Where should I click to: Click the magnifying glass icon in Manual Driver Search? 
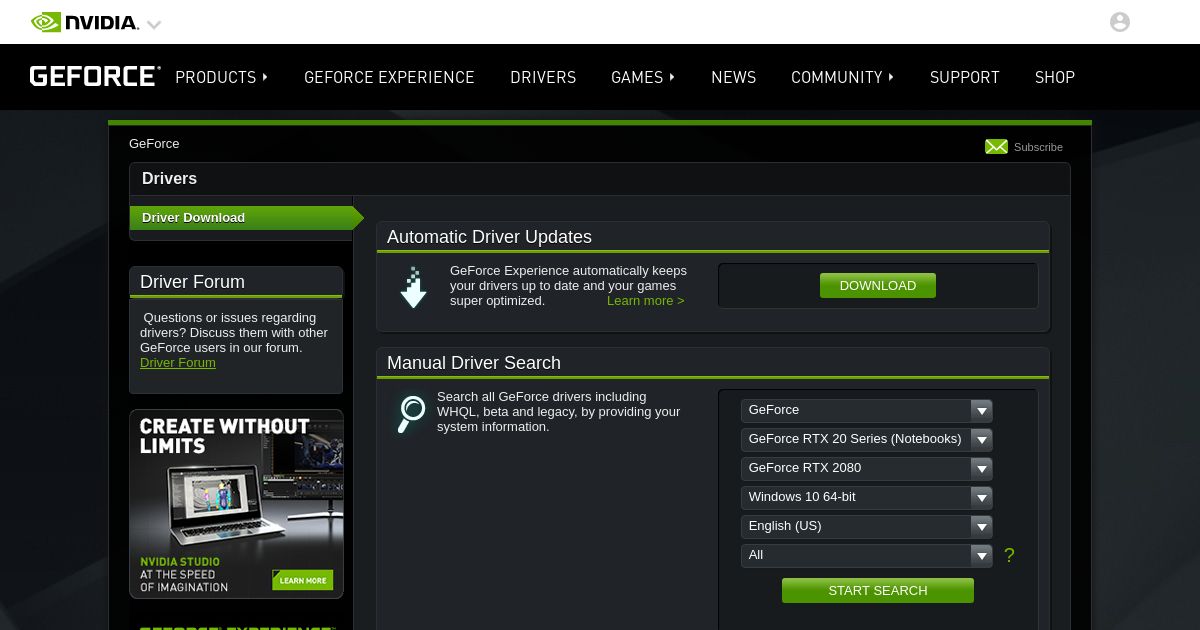coord(410,414)
